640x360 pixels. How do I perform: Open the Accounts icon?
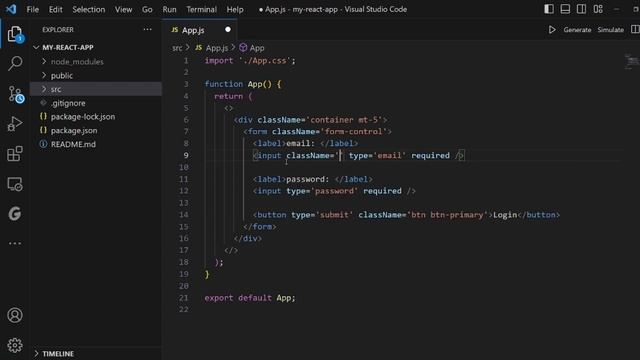pyautogui.click(x=15, y=315)
